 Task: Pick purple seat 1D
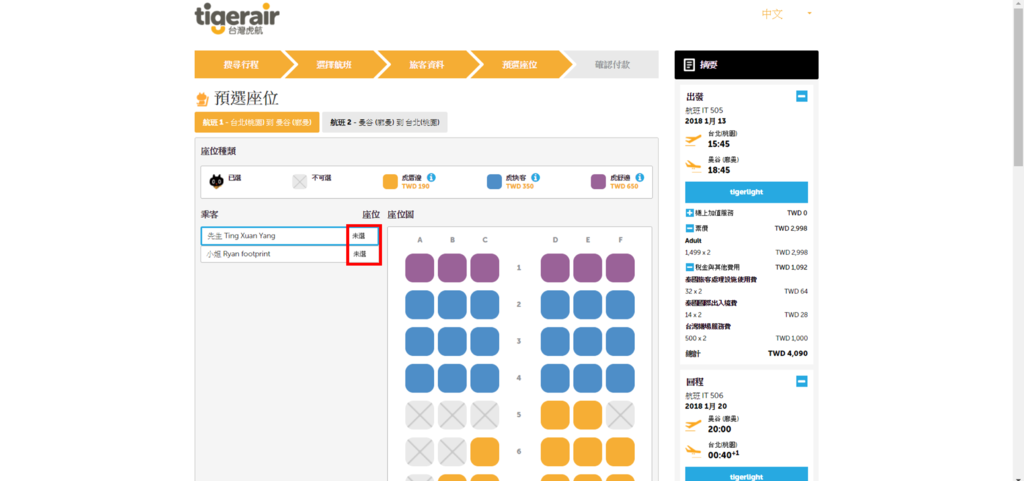tap(555, 268)
